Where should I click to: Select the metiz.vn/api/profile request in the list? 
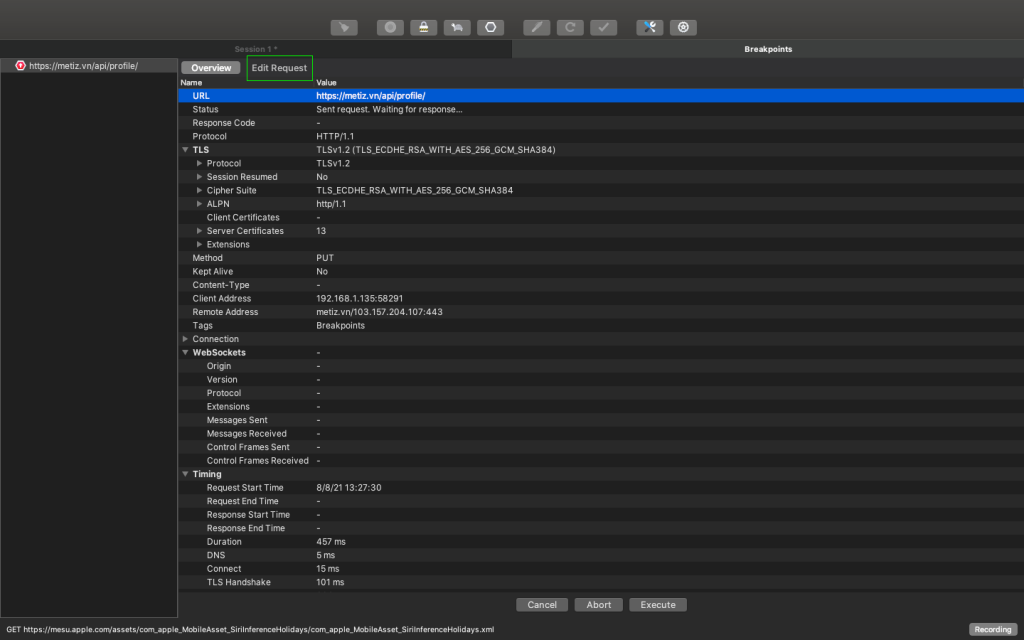(x=89, y=66)
